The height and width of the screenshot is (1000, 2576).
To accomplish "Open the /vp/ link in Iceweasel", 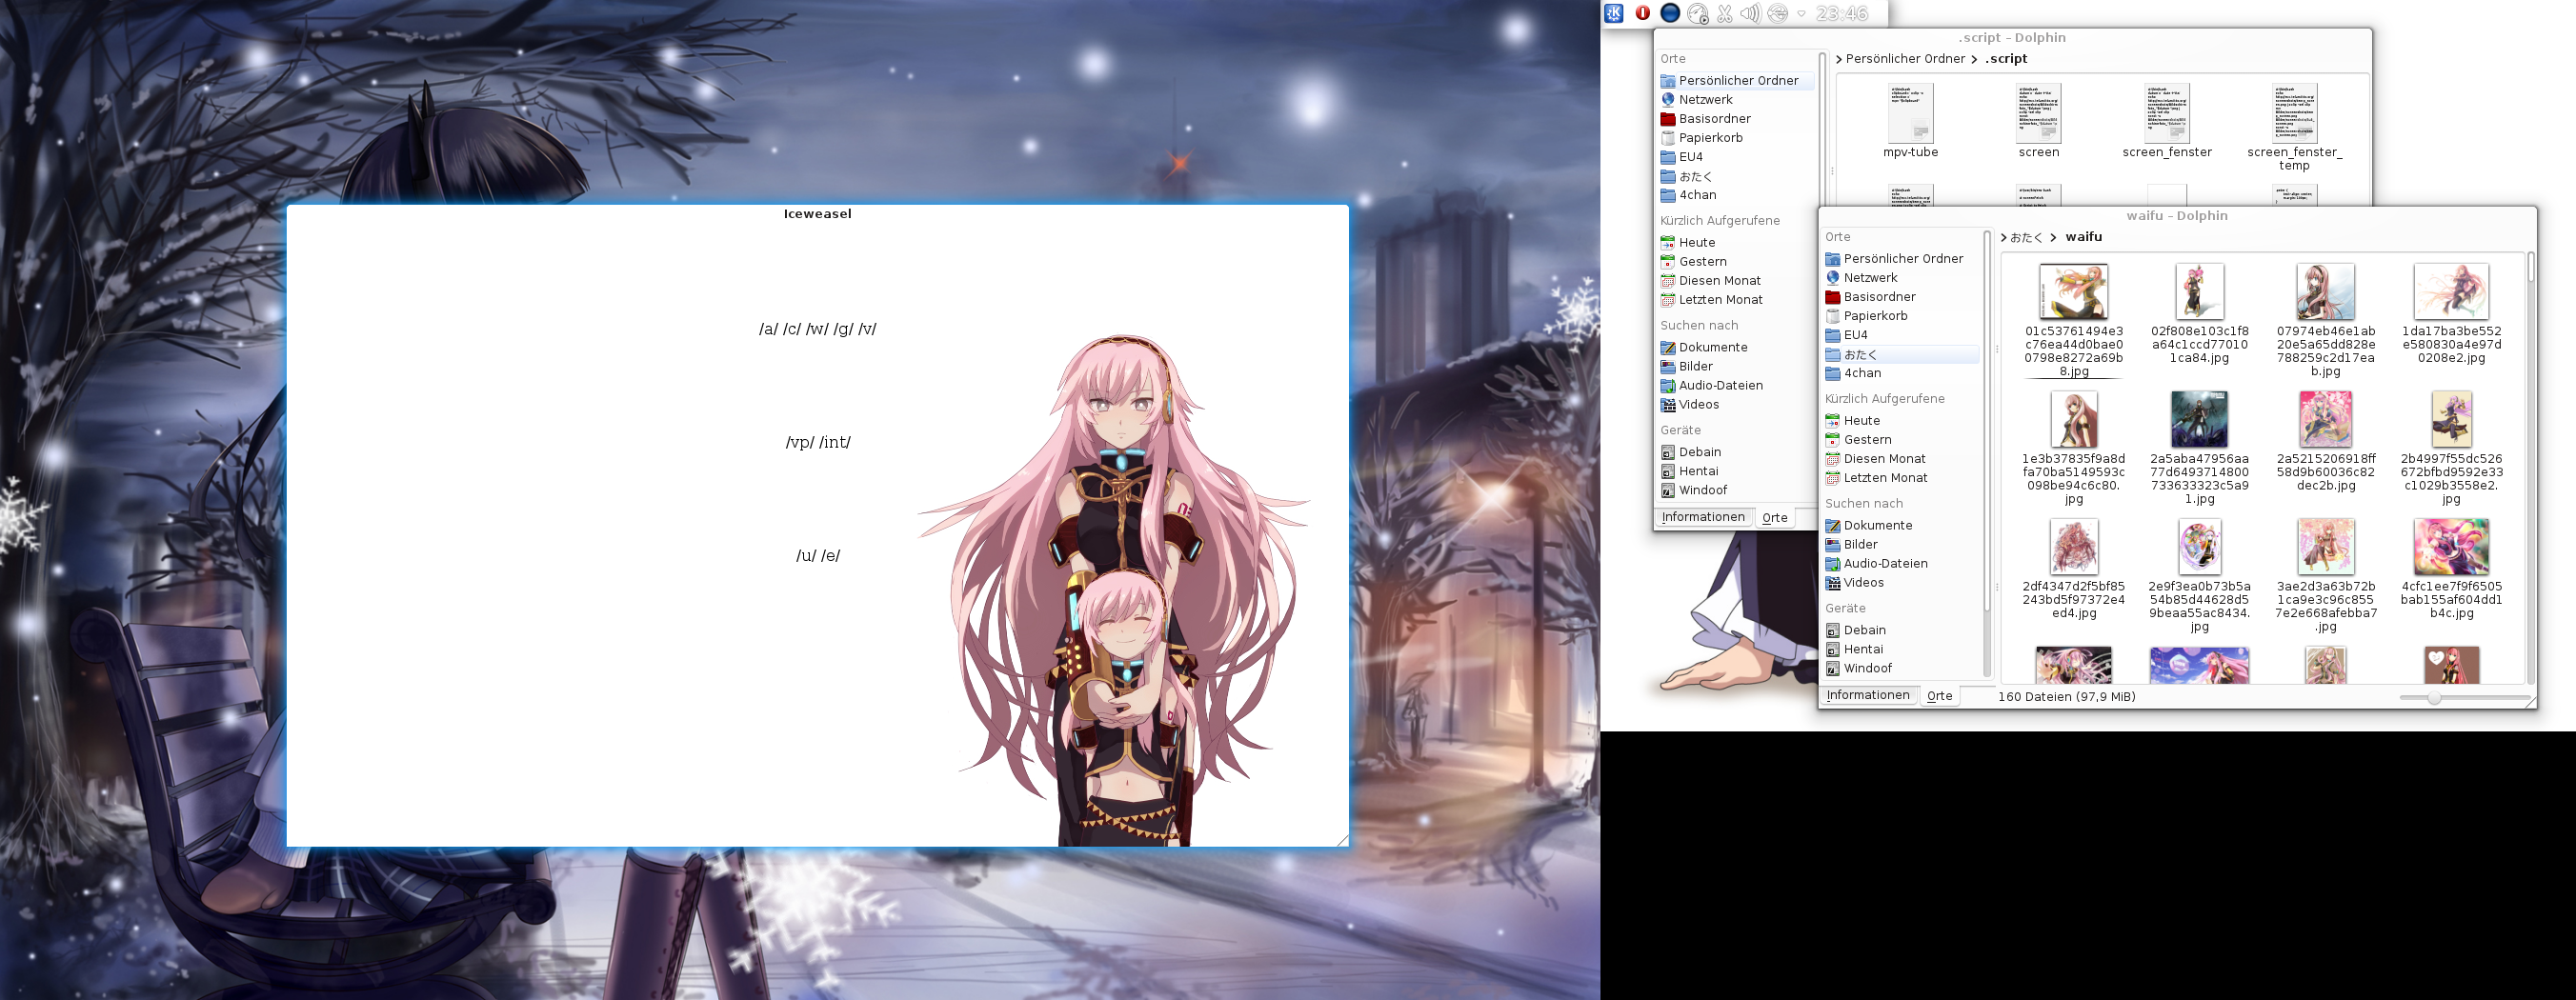I will pos(800,443).
